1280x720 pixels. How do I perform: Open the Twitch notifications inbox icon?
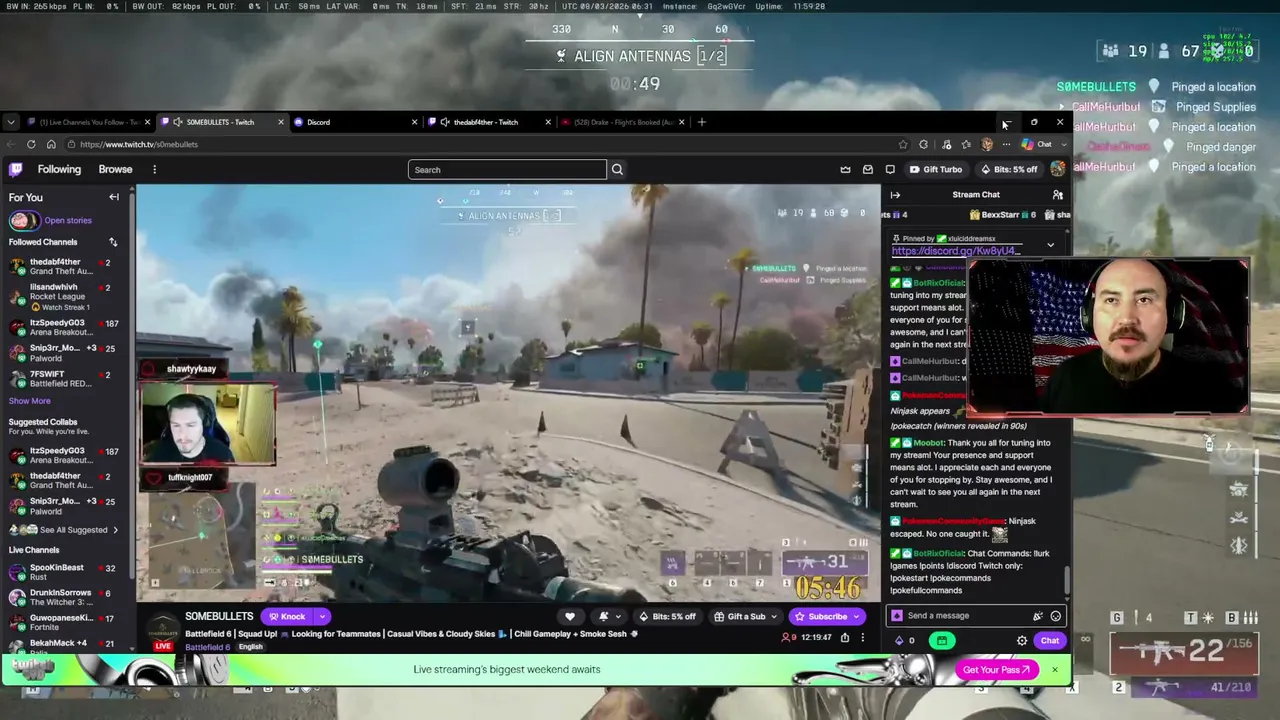click(x=868, y=170)
